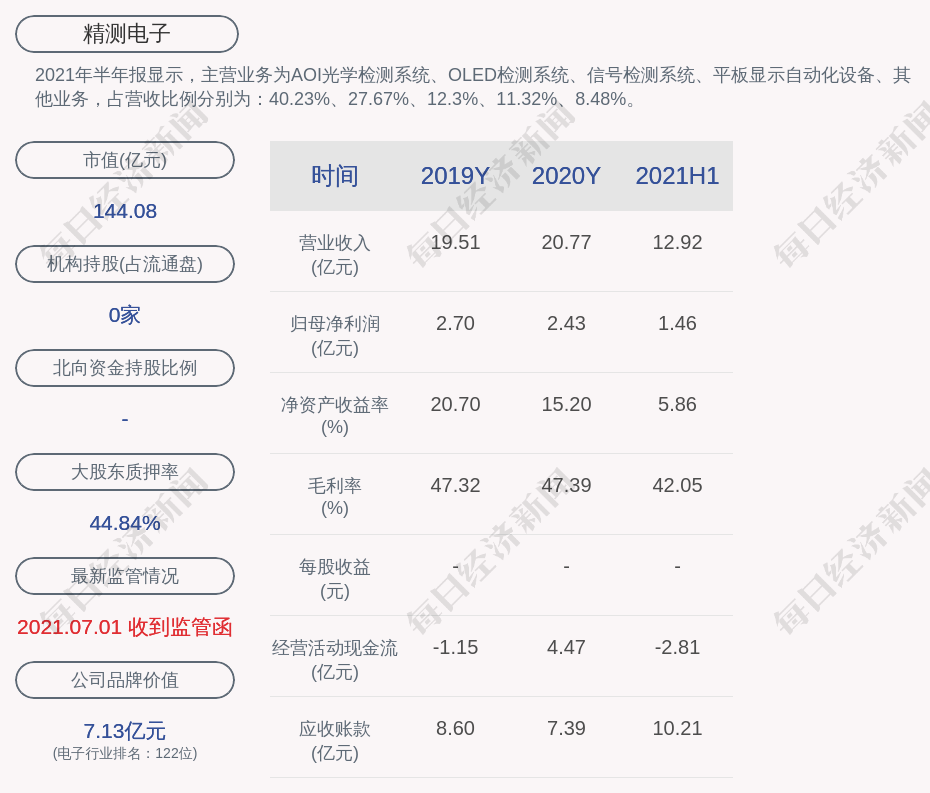Click the ROE value 20.70
This screenshot has width=930, height=793.
coord(456,404)
